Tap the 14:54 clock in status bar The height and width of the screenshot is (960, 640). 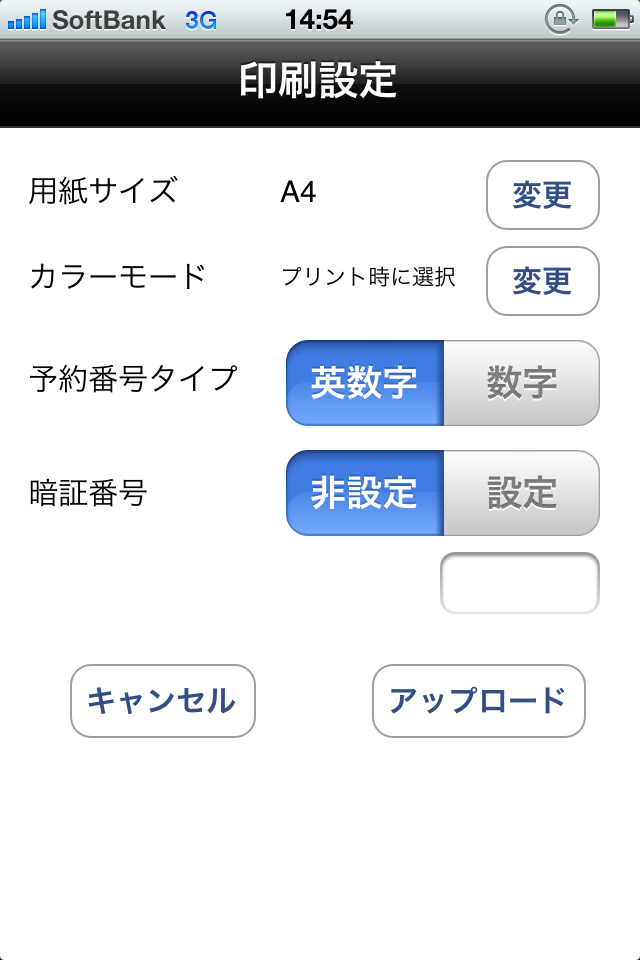[319, 19]
